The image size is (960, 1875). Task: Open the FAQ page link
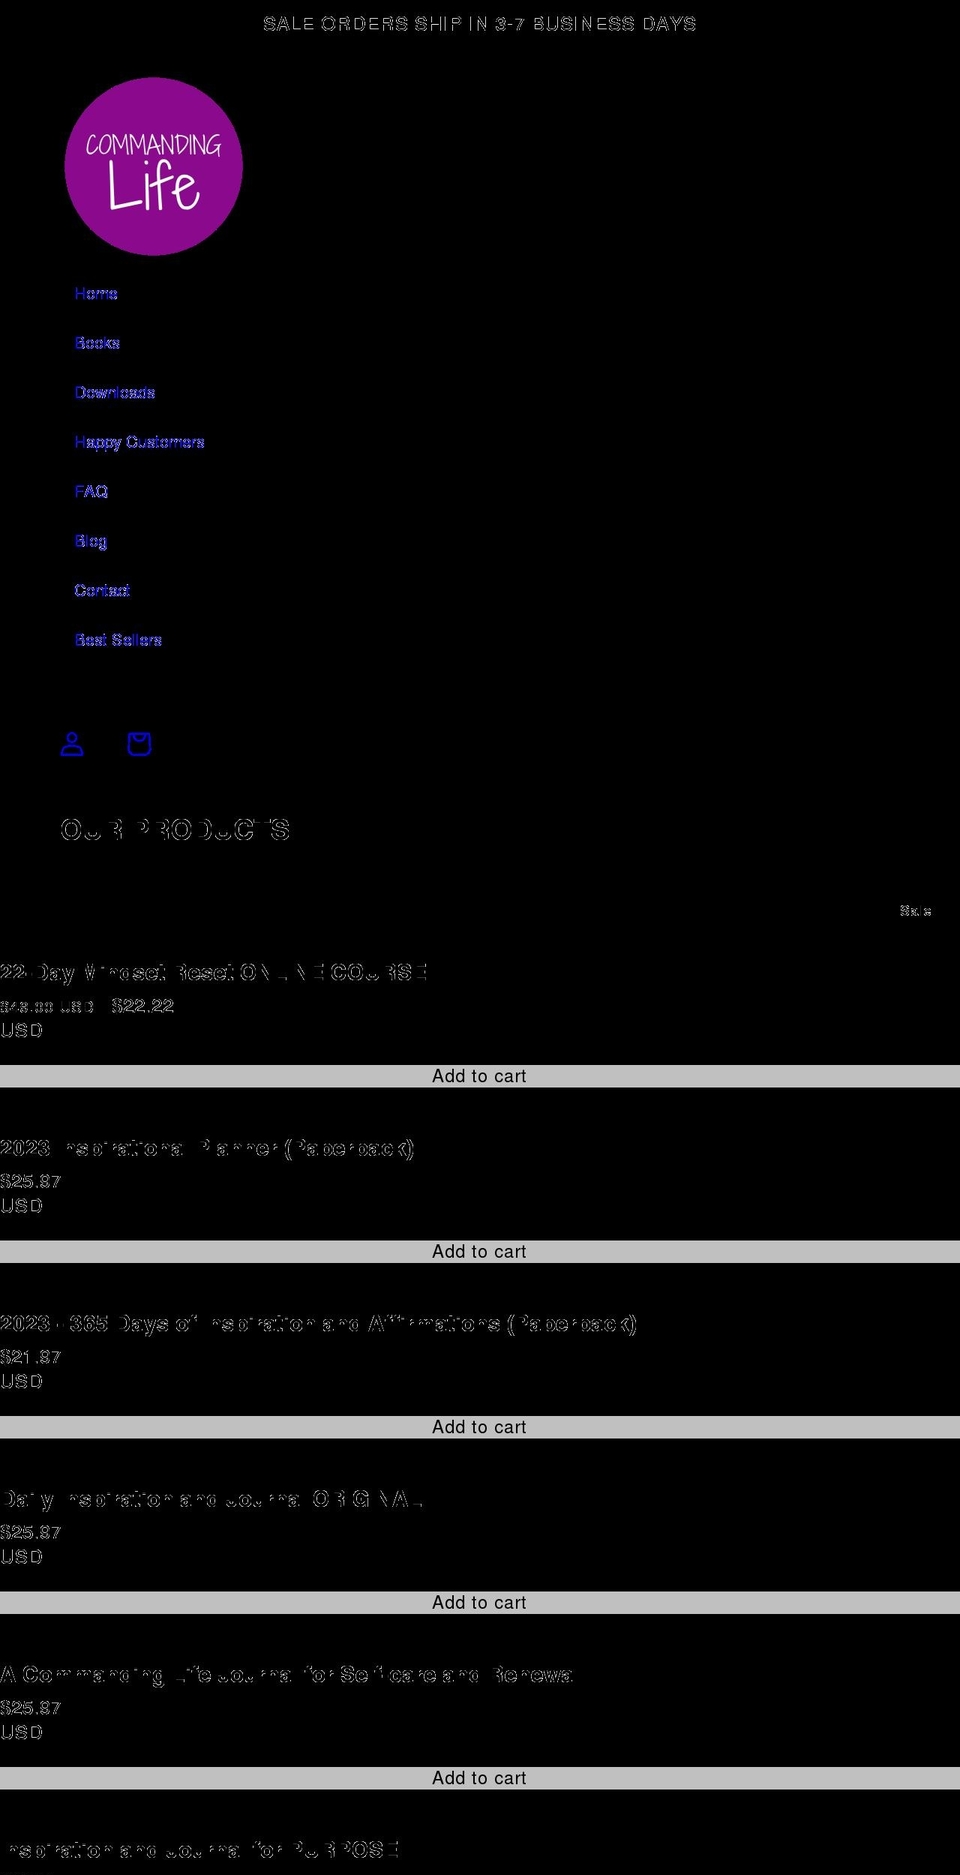click(x=91, y=491)
